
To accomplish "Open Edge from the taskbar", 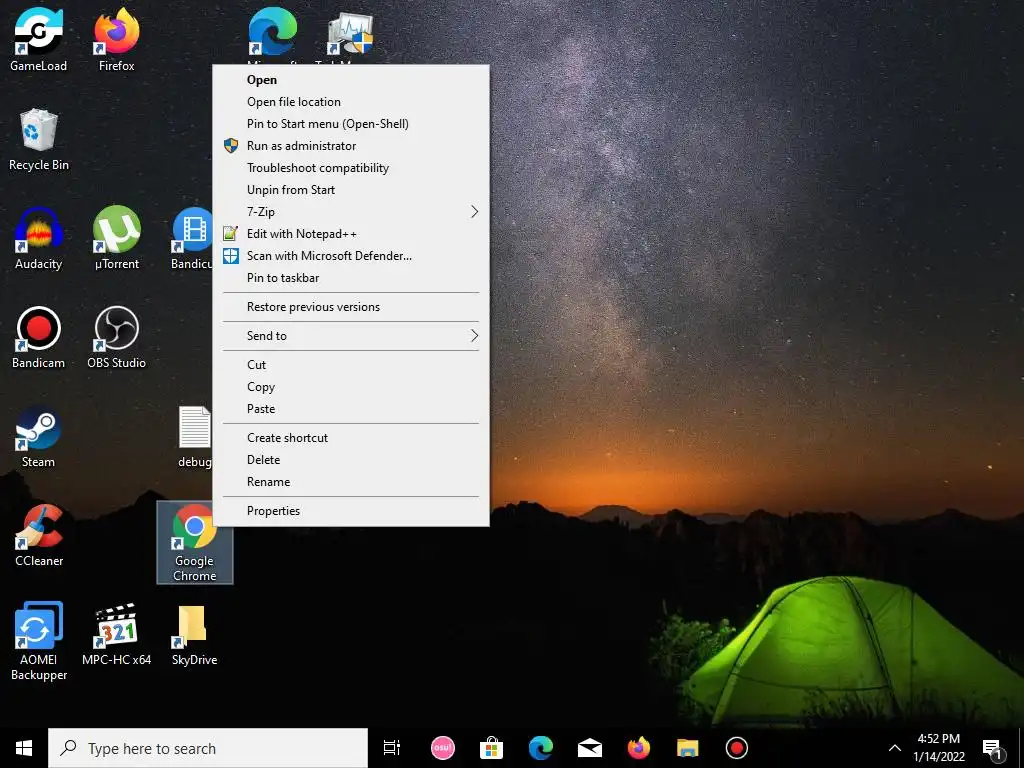I will [541, 748].
